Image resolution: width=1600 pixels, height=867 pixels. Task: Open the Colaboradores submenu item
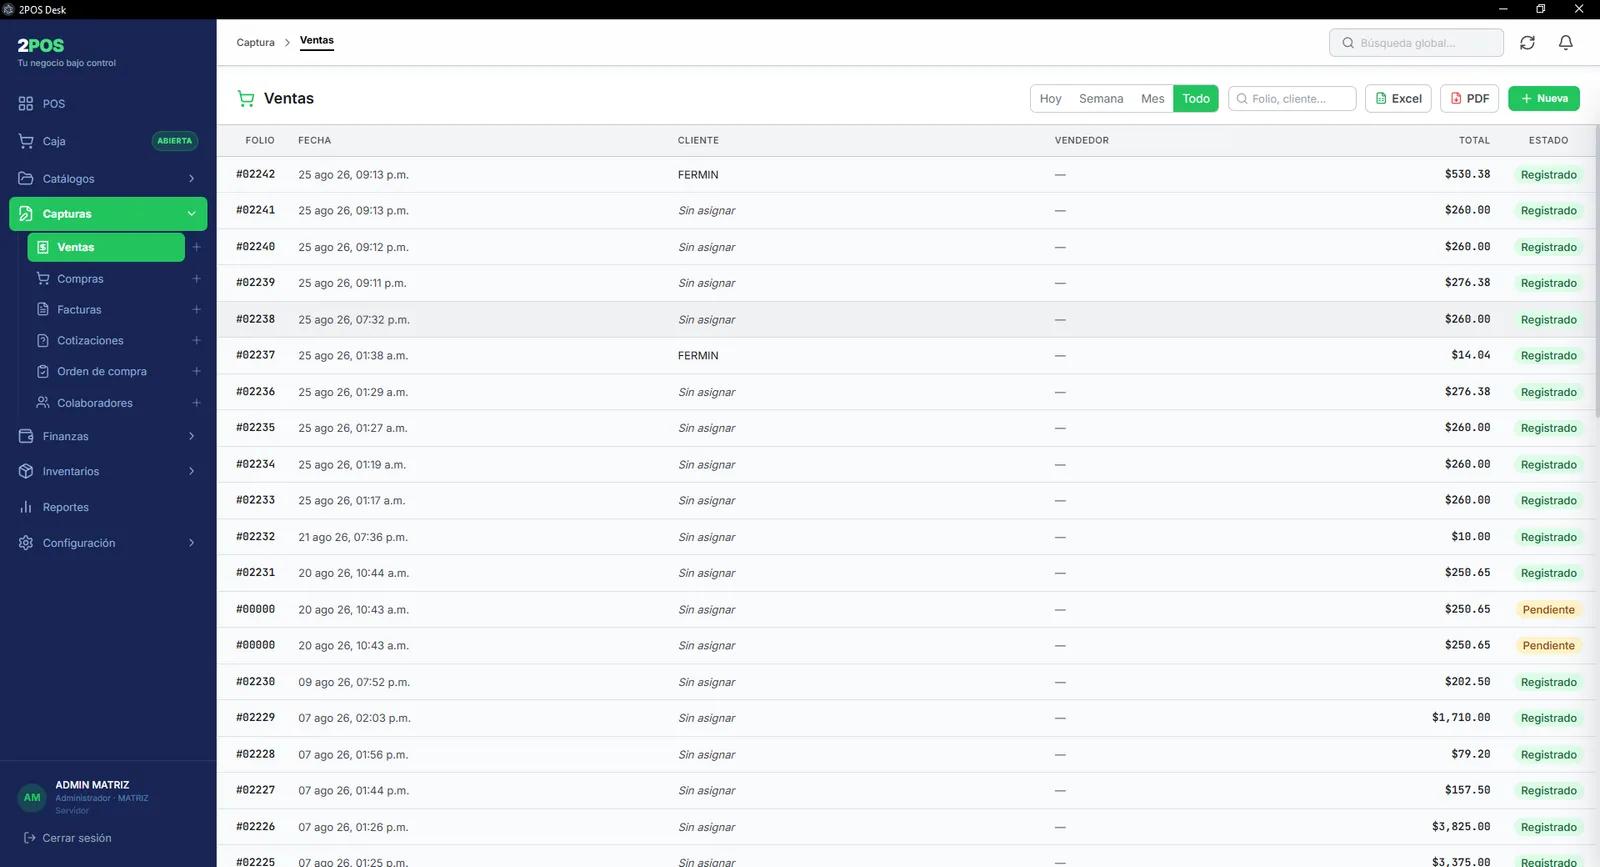point(106,403)
